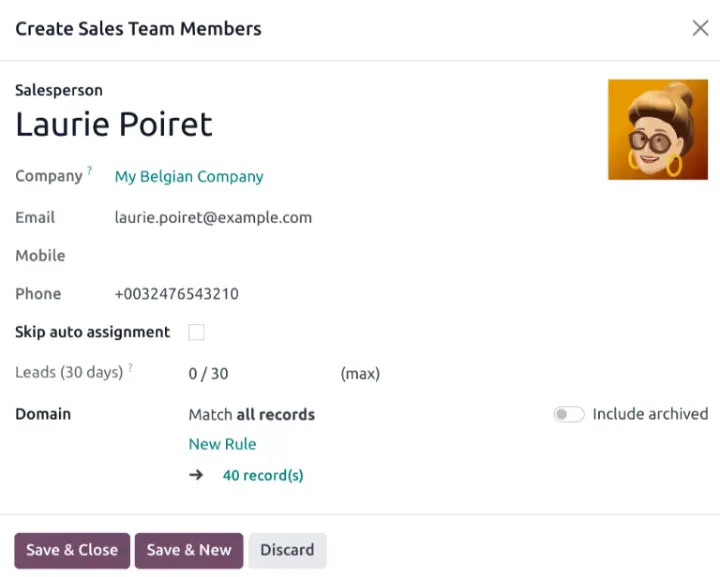Click the Include archived label

point(650,414)
